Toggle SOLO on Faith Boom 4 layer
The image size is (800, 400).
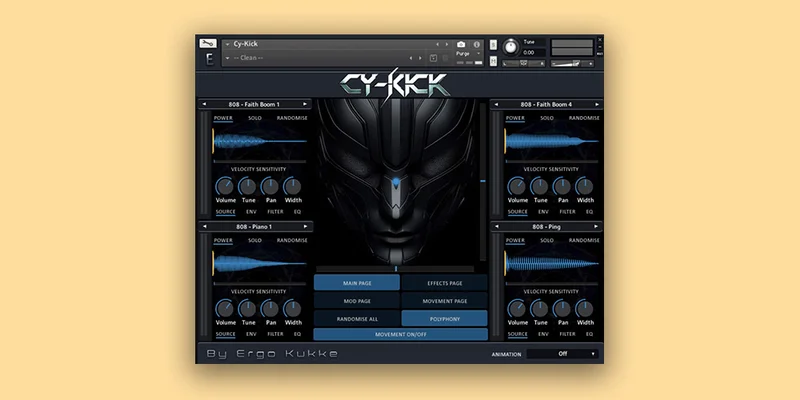547,118
